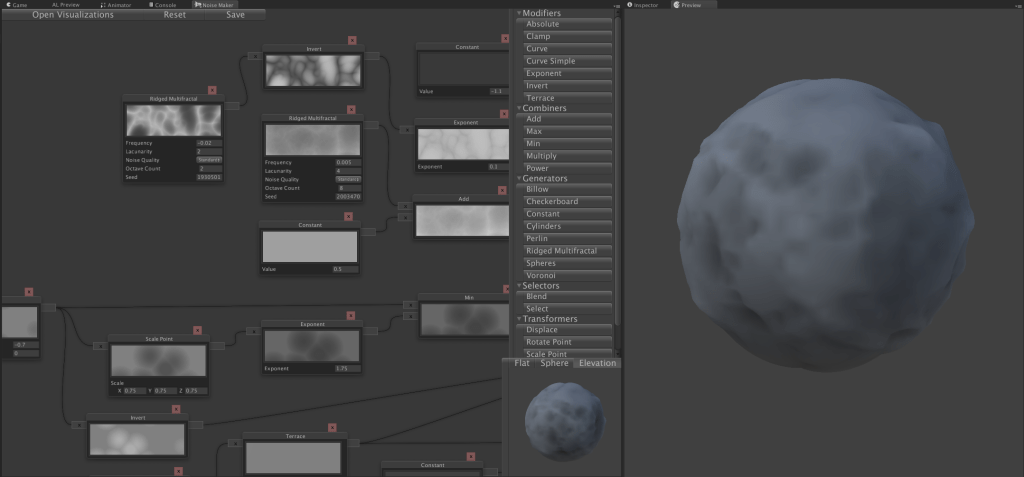This screenshot has width=1024, height=477.
Task: Click the node list vertical scrollbar
Action: (x=617, y=170)
